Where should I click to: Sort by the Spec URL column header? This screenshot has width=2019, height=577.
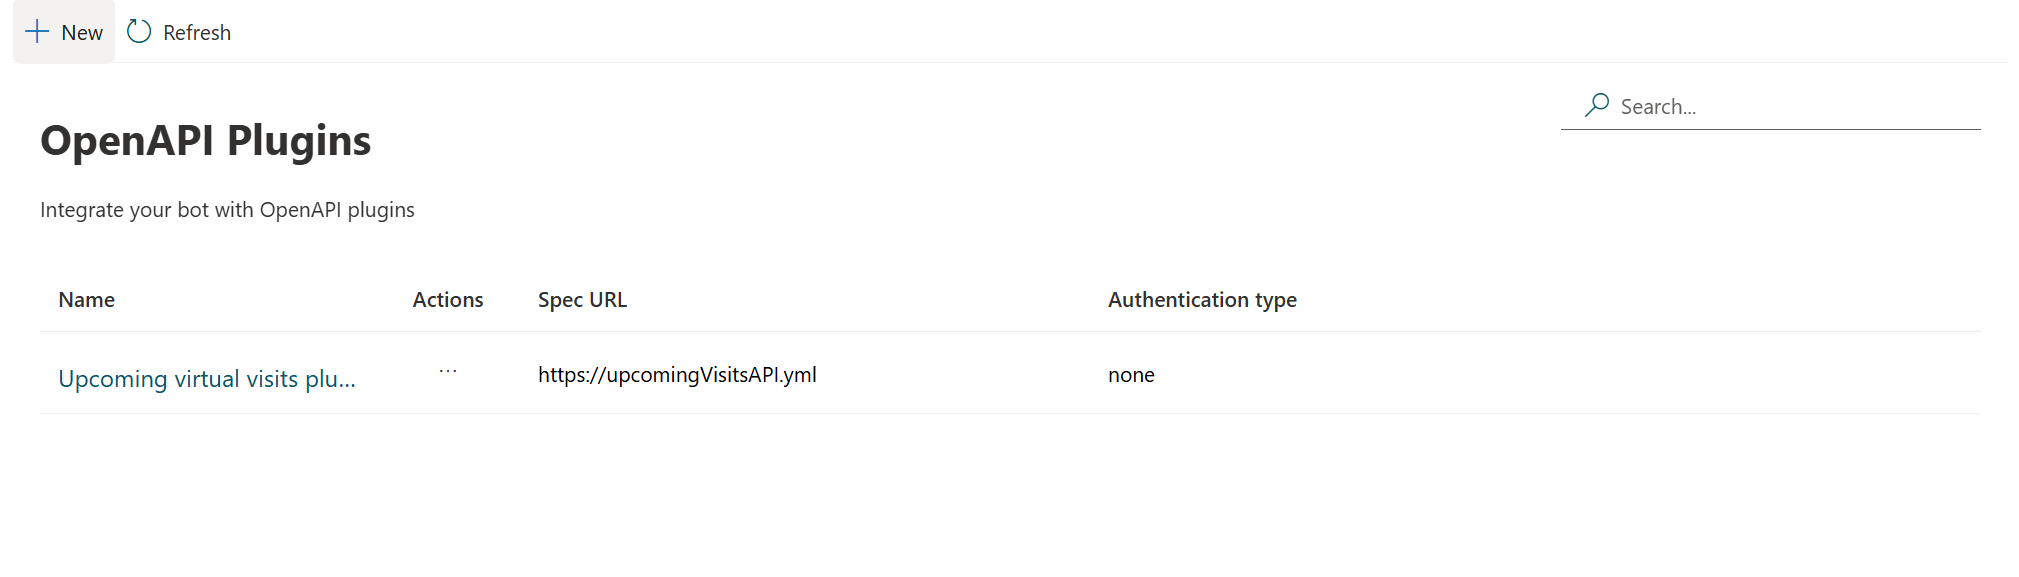(582, 300)
